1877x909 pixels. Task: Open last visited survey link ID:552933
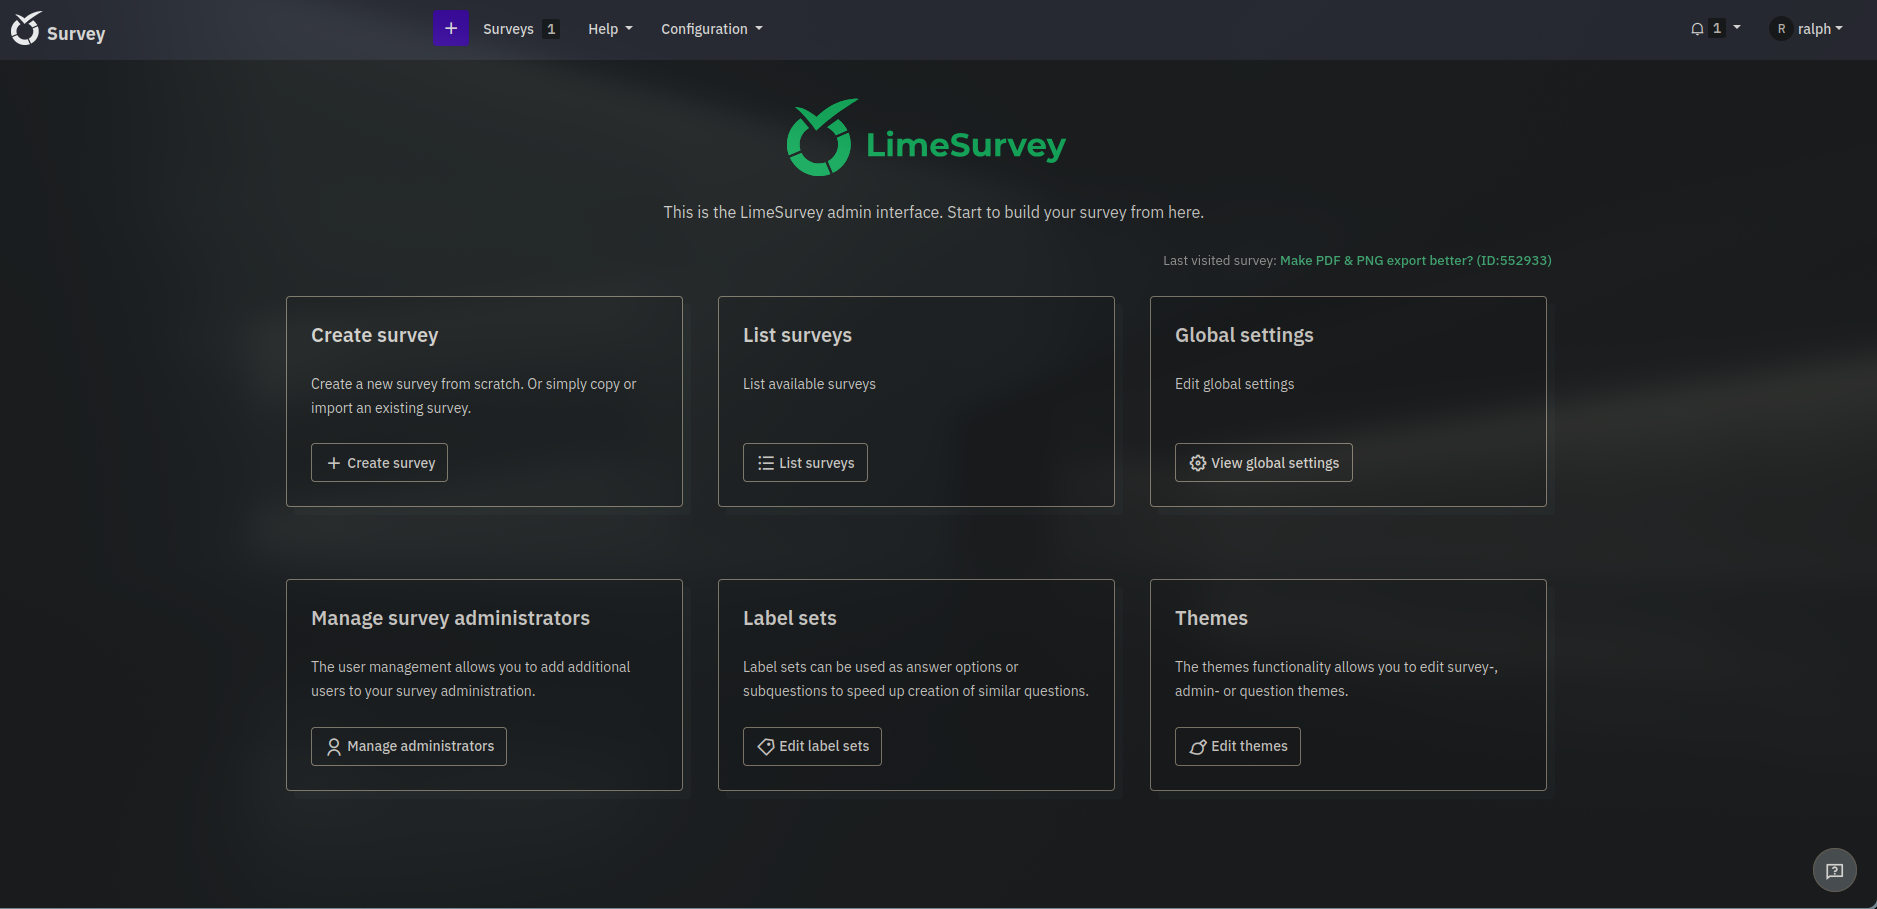pos(1415,260)
